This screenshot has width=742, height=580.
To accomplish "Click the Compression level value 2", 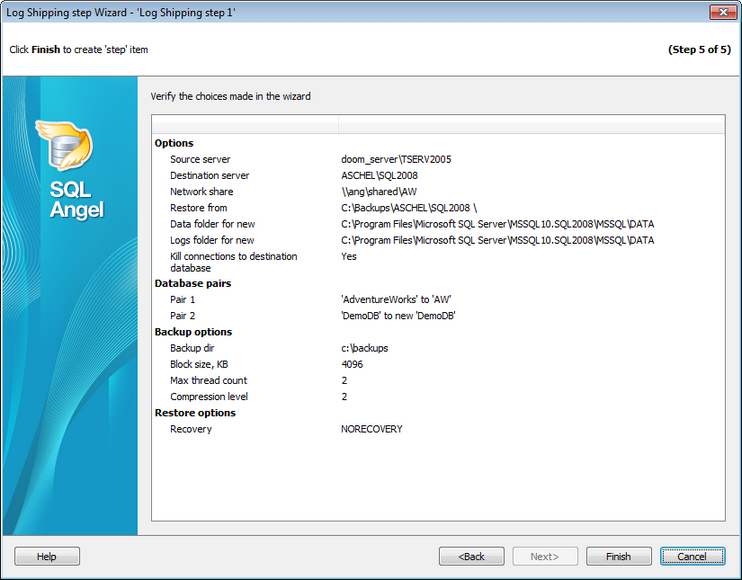I will tap(344, 396).
